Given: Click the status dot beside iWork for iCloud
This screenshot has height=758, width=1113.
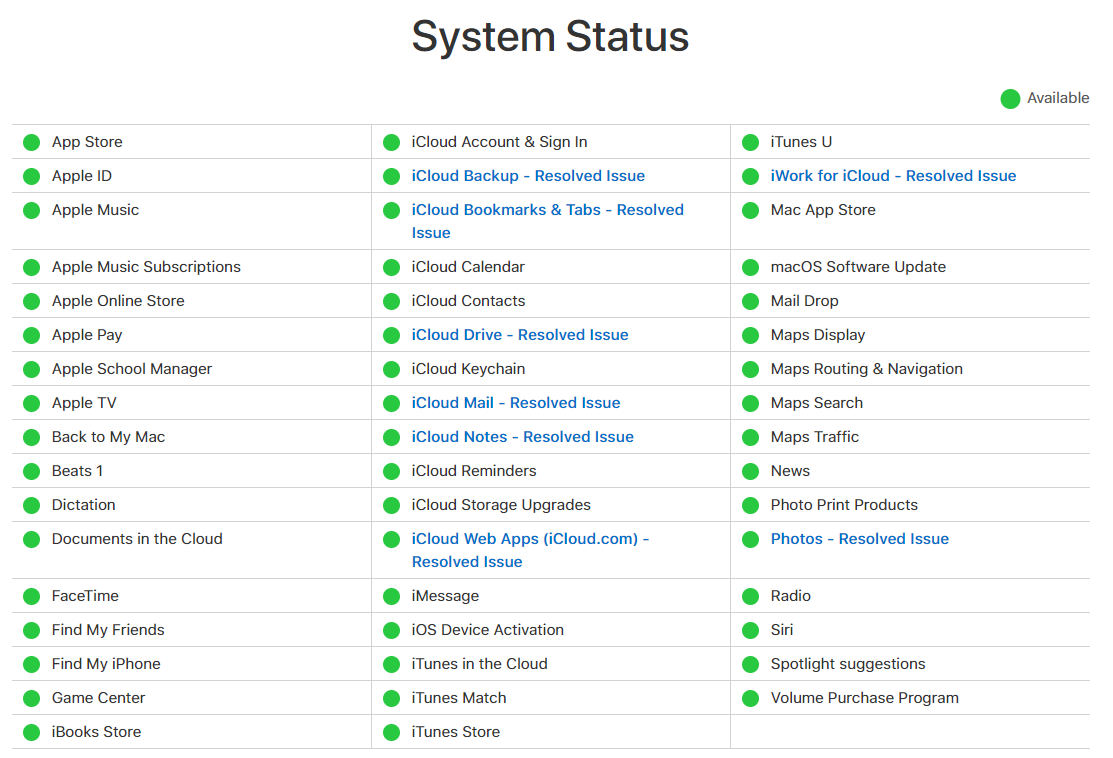Looking at the screenshot, I should coord(750,177).
